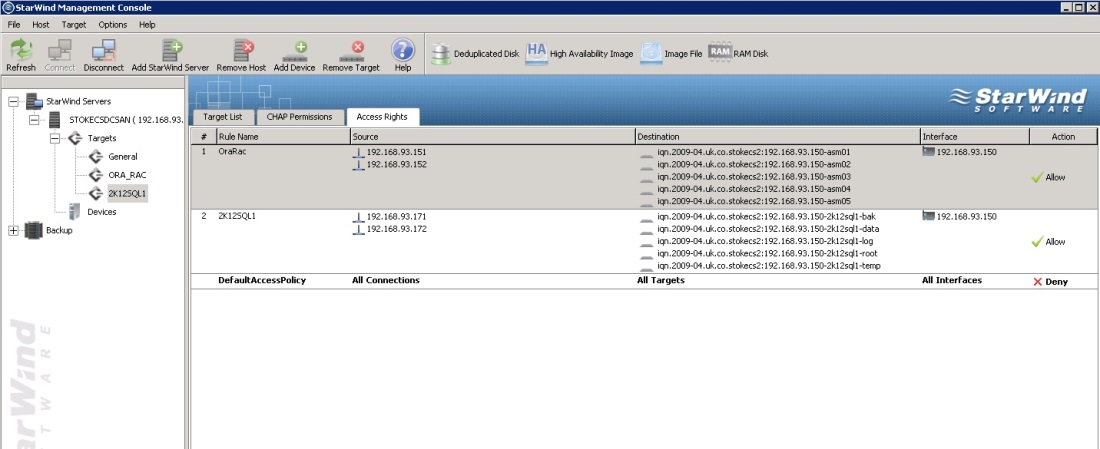Open the Options menu

[x=112, y=25]
